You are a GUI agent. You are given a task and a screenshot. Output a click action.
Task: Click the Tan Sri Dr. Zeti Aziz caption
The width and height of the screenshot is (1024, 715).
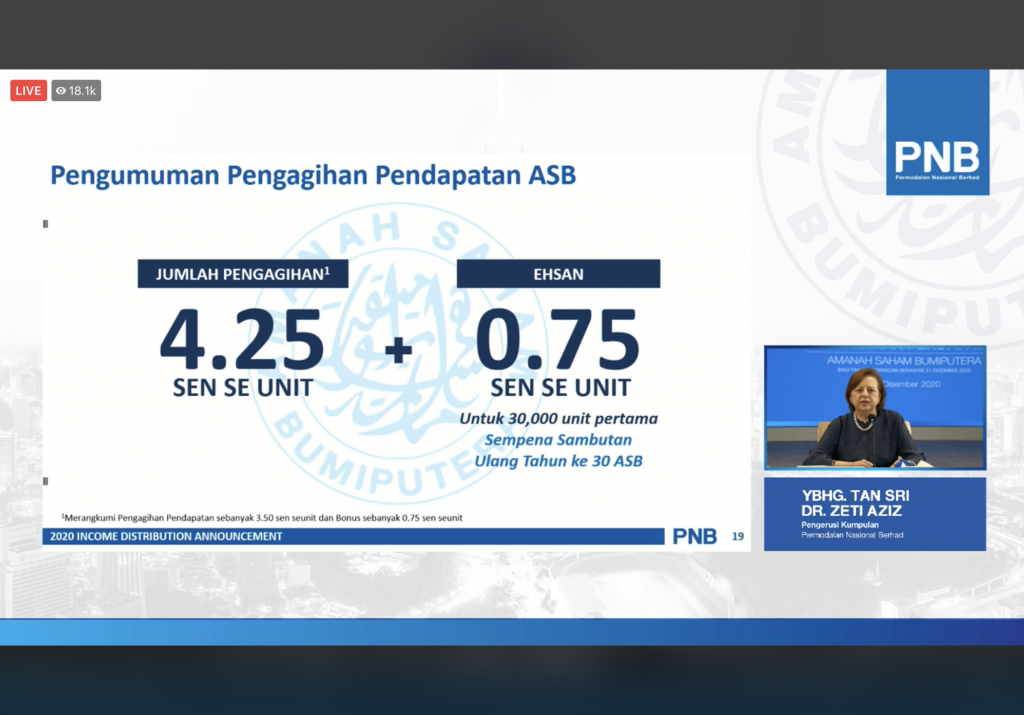point(874,513)
